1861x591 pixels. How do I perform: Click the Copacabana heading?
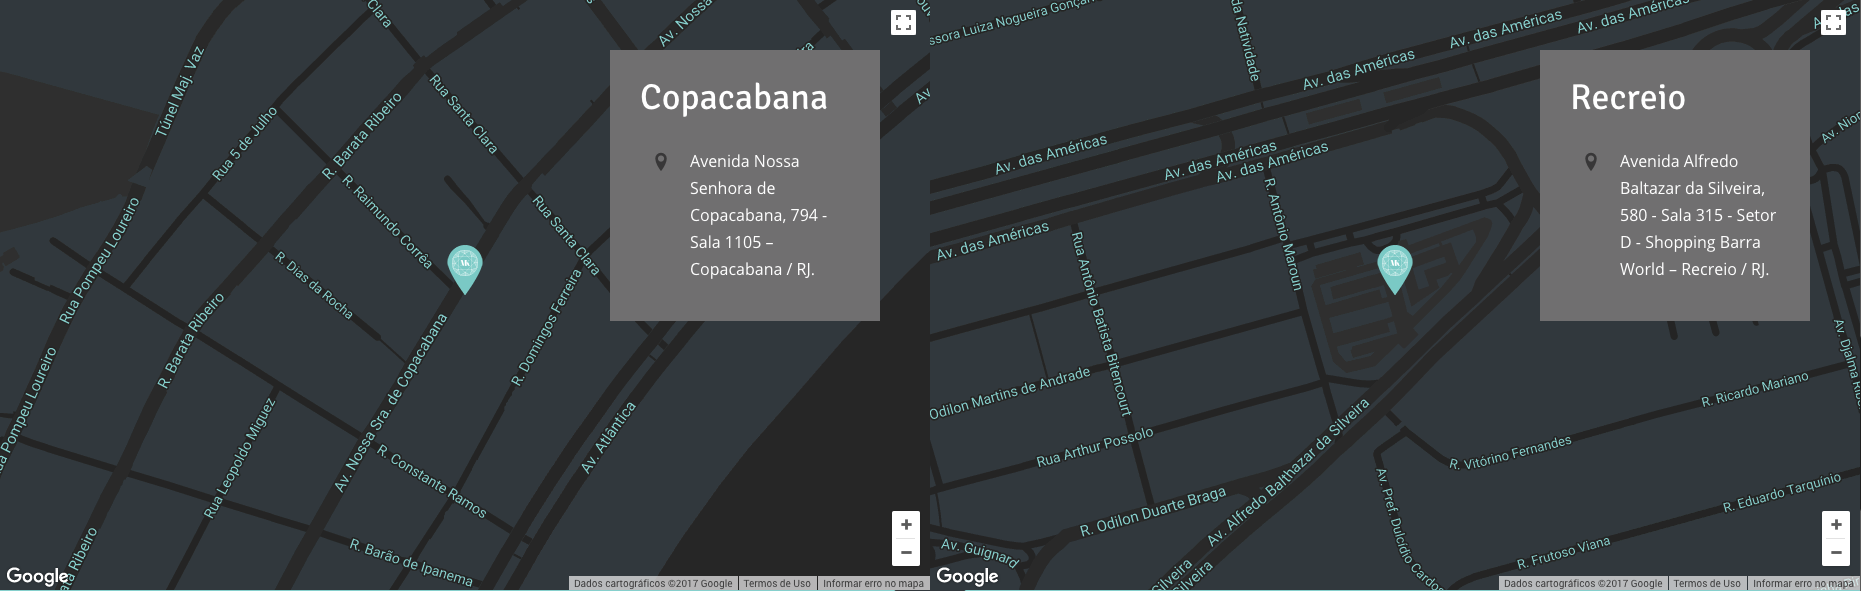pyautogui.click(x=734, y=98)
